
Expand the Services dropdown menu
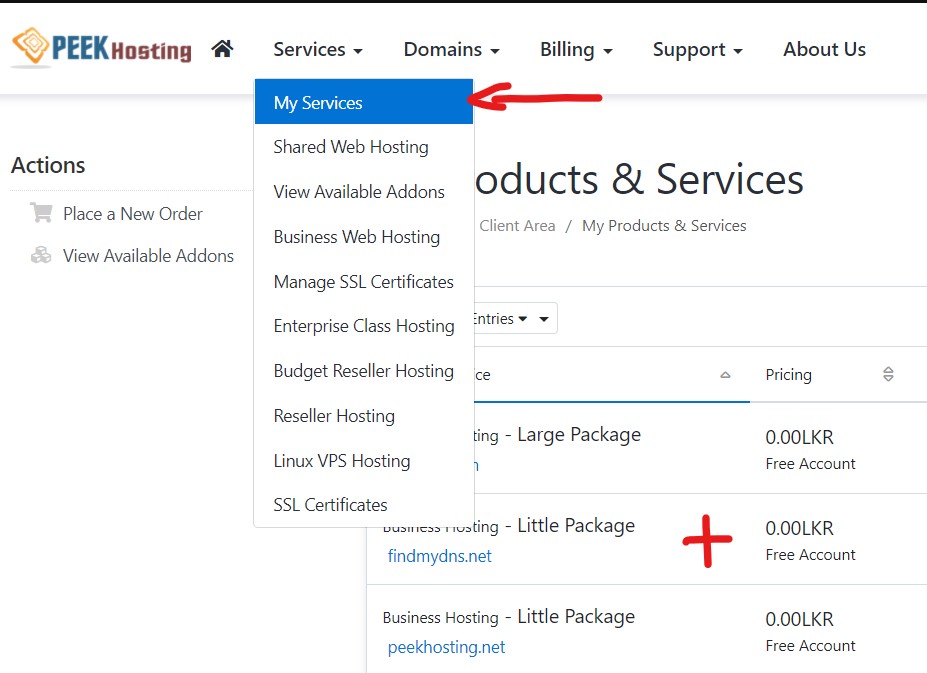tap(317, 49)
